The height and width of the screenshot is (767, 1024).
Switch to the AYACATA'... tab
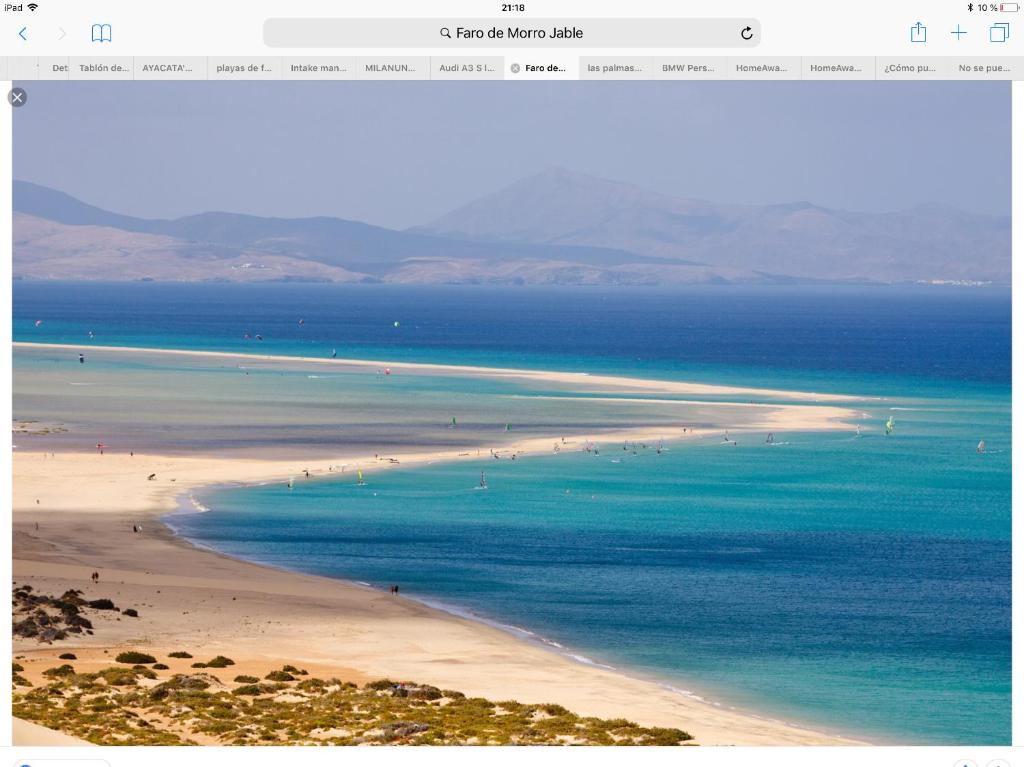[167, 68]
